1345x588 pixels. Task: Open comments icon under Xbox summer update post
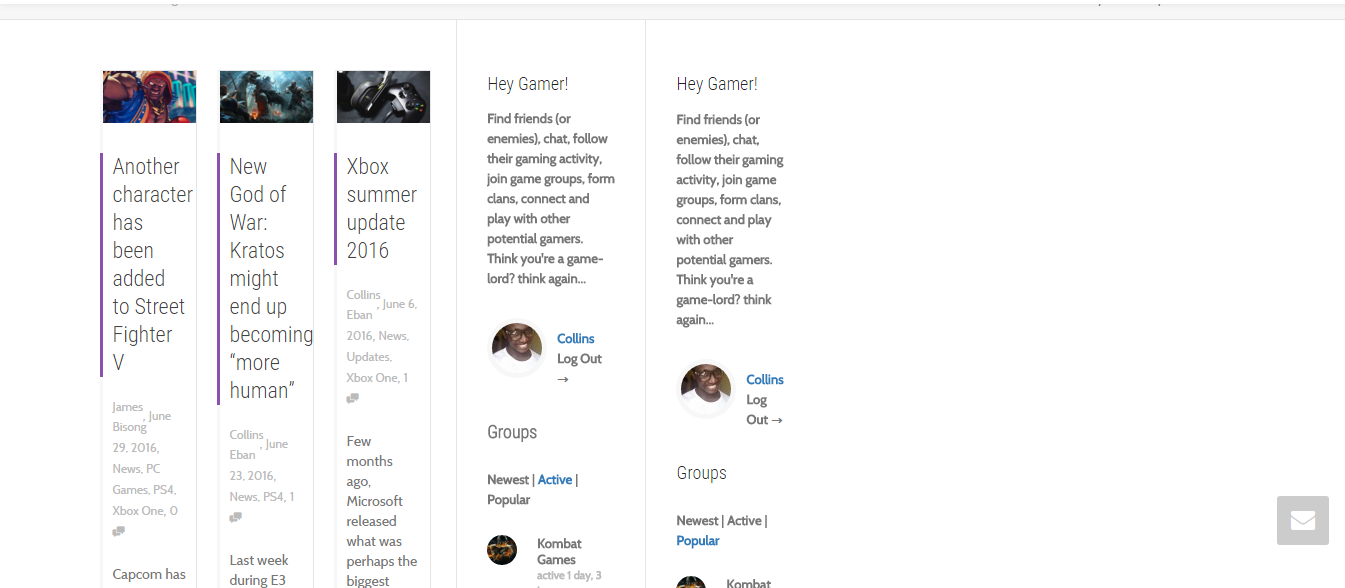tap(352, 399)
